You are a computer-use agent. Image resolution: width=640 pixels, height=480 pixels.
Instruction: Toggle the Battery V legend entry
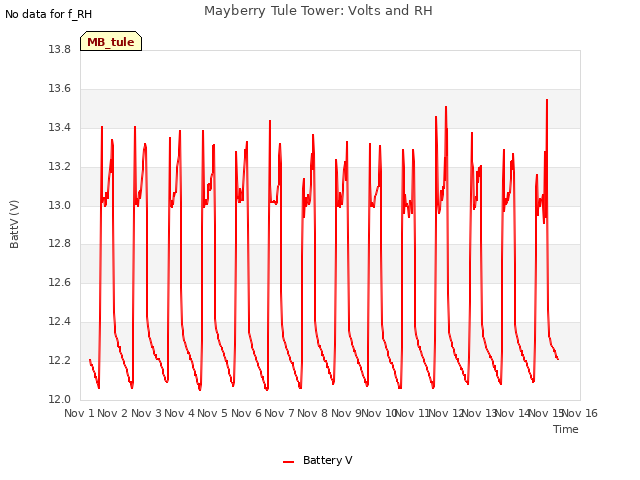(318, 460)
